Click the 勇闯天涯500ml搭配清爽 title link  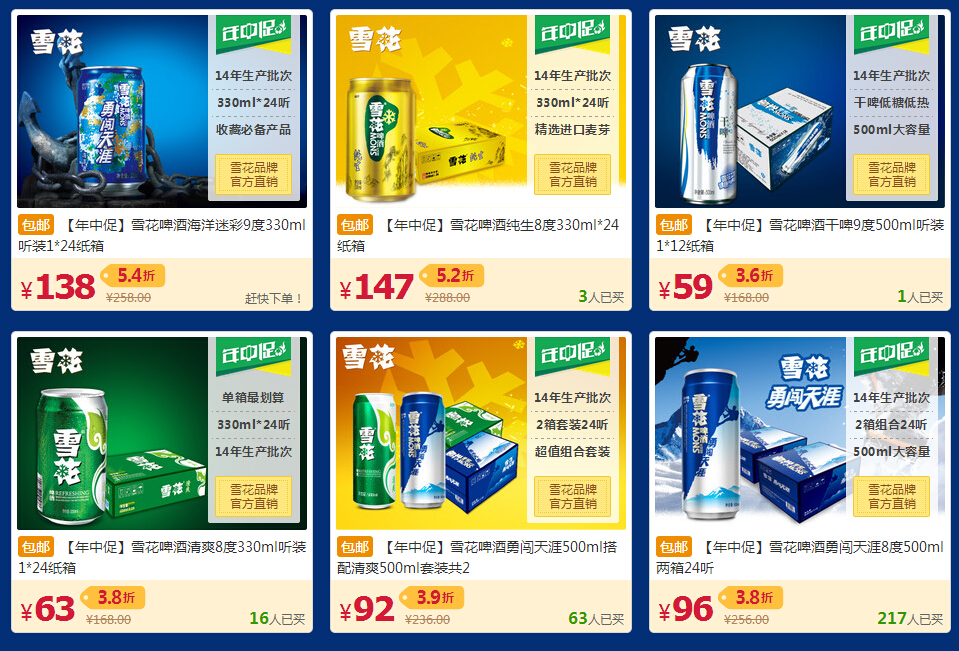478,557
